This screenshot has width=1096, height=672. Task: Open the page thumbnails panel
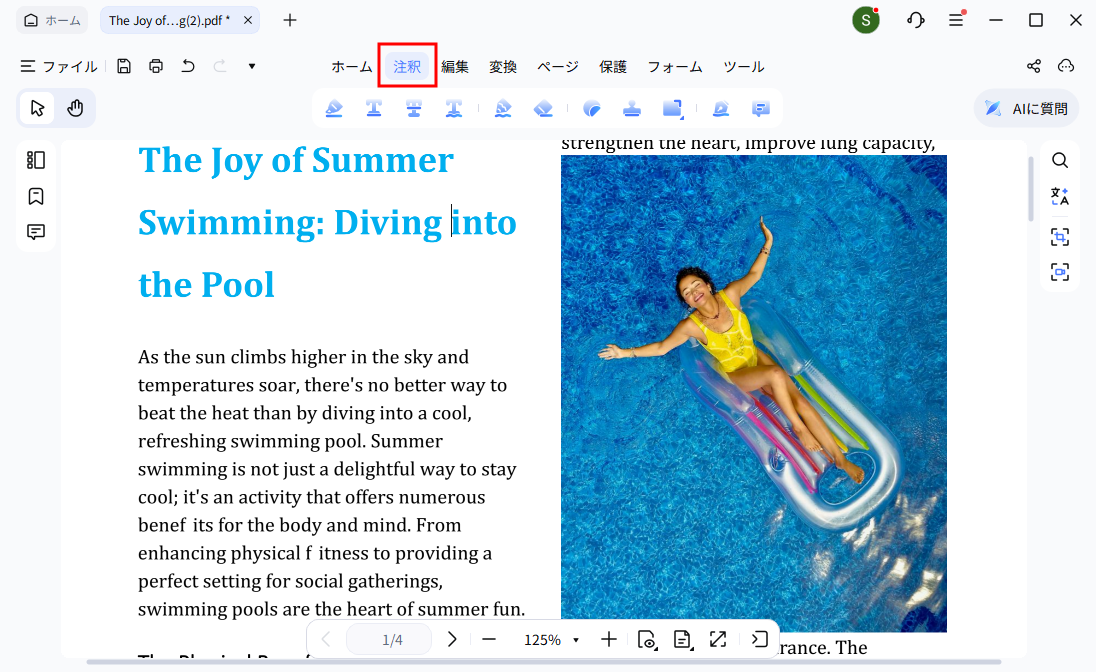click(x=36, y=160)
